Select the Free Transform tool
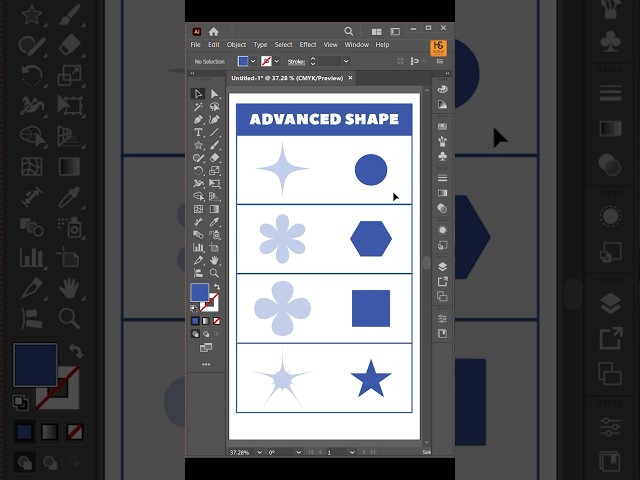The width and height of the screenshot is (640, 480). click(x=214, y=184)
